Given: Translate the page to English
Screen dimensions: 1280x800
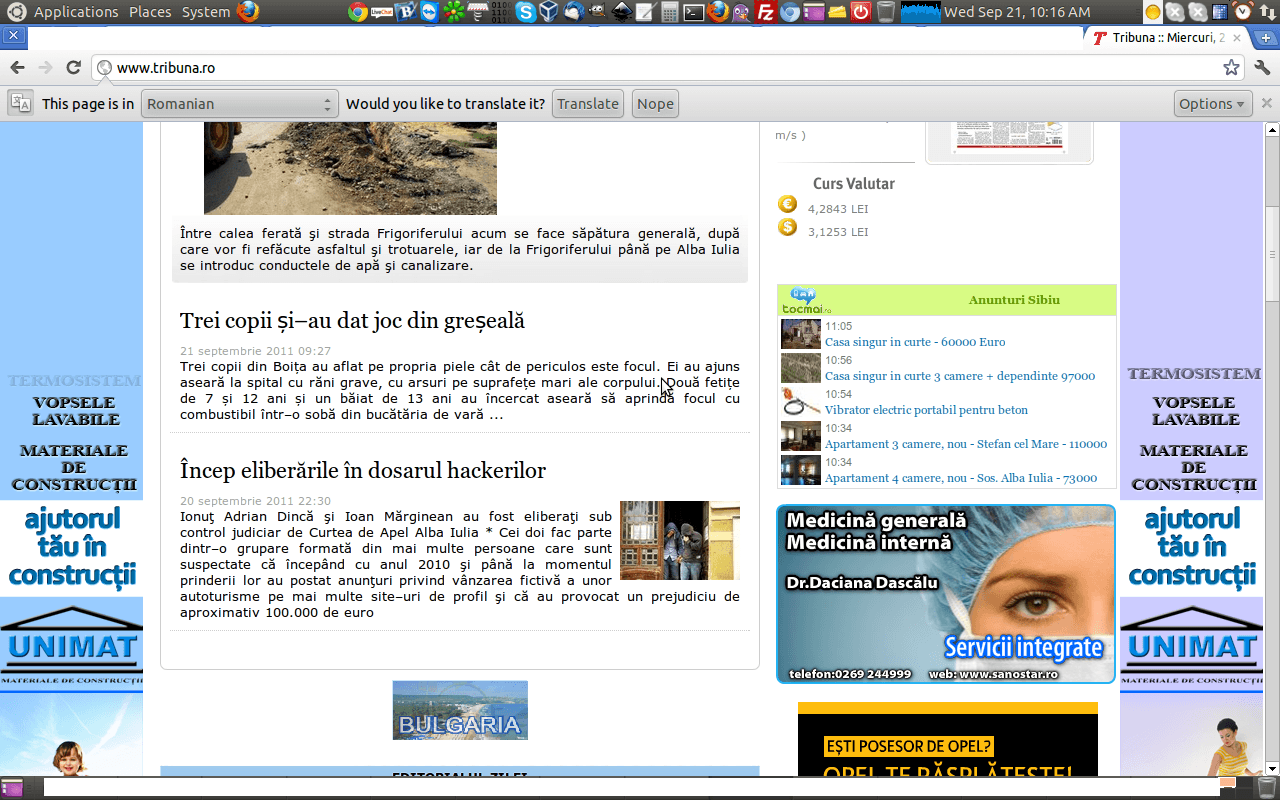Looking at the screenshot, I should (587, 103).
